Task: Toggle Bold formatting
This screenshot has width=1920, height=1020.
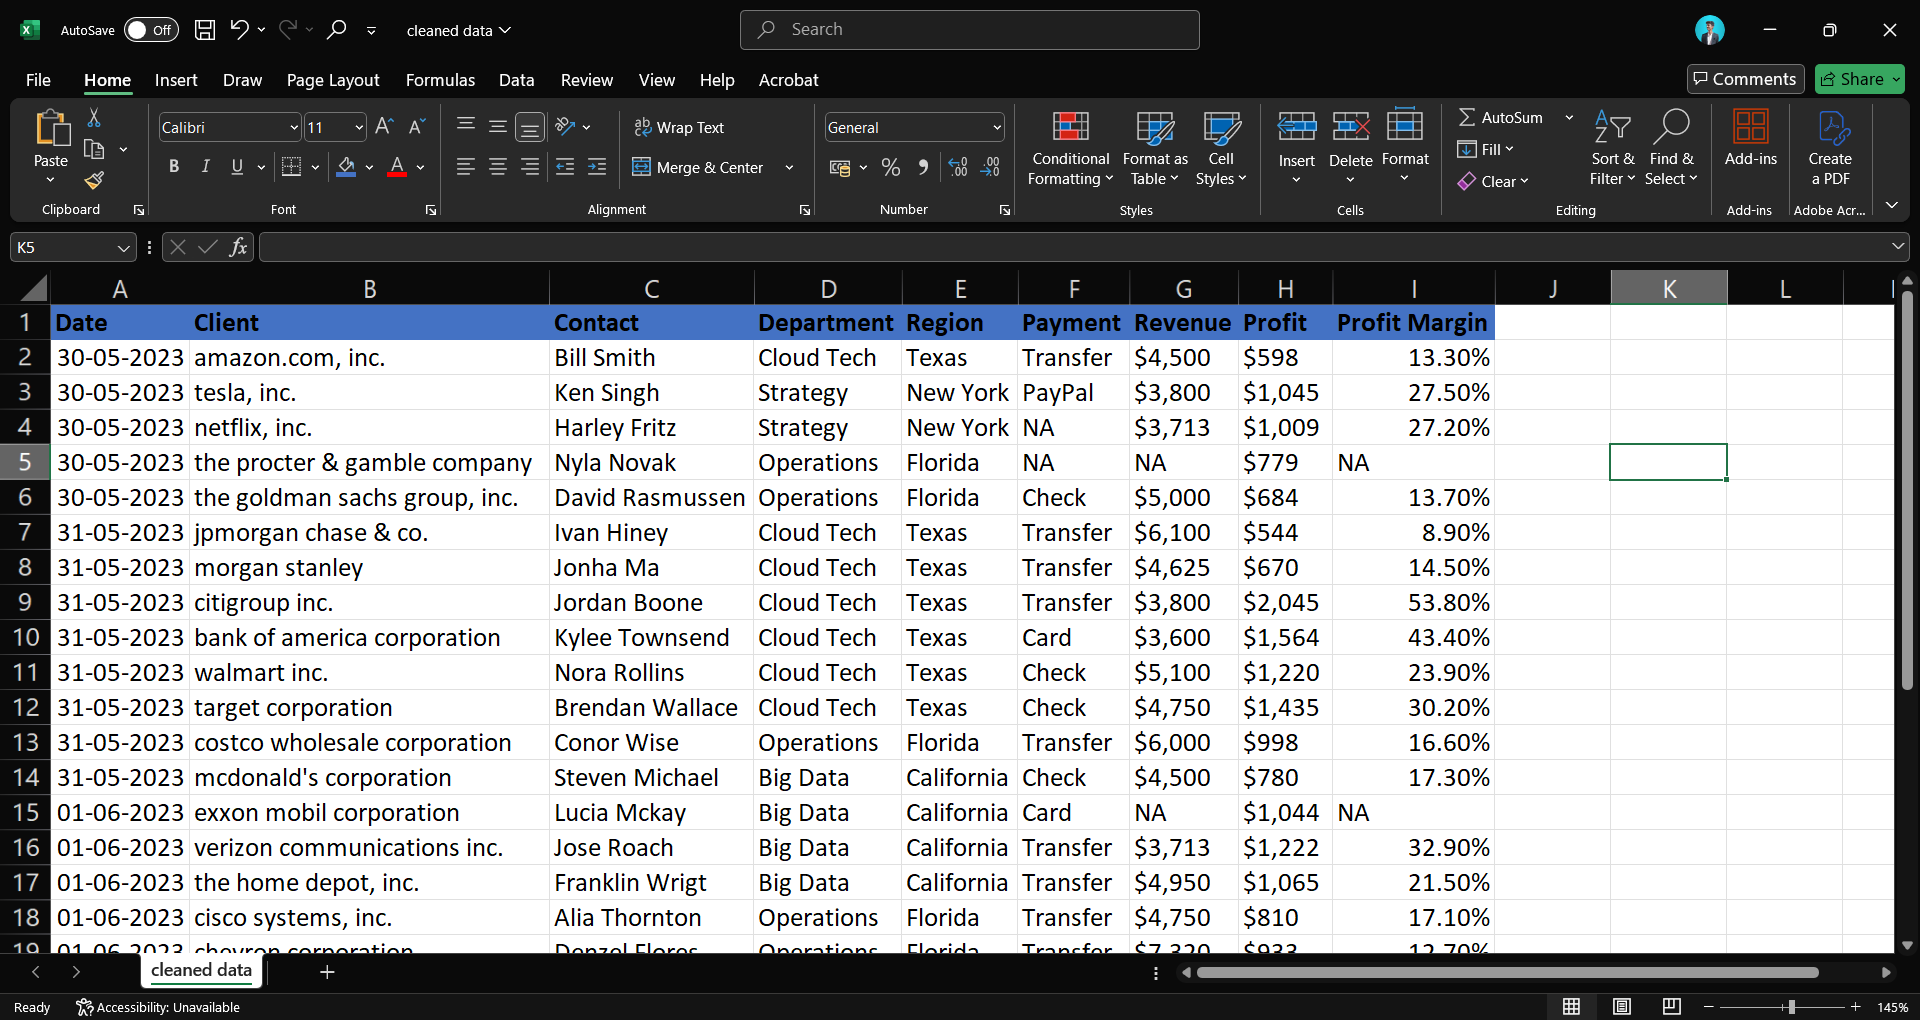Action: point(174,167)
